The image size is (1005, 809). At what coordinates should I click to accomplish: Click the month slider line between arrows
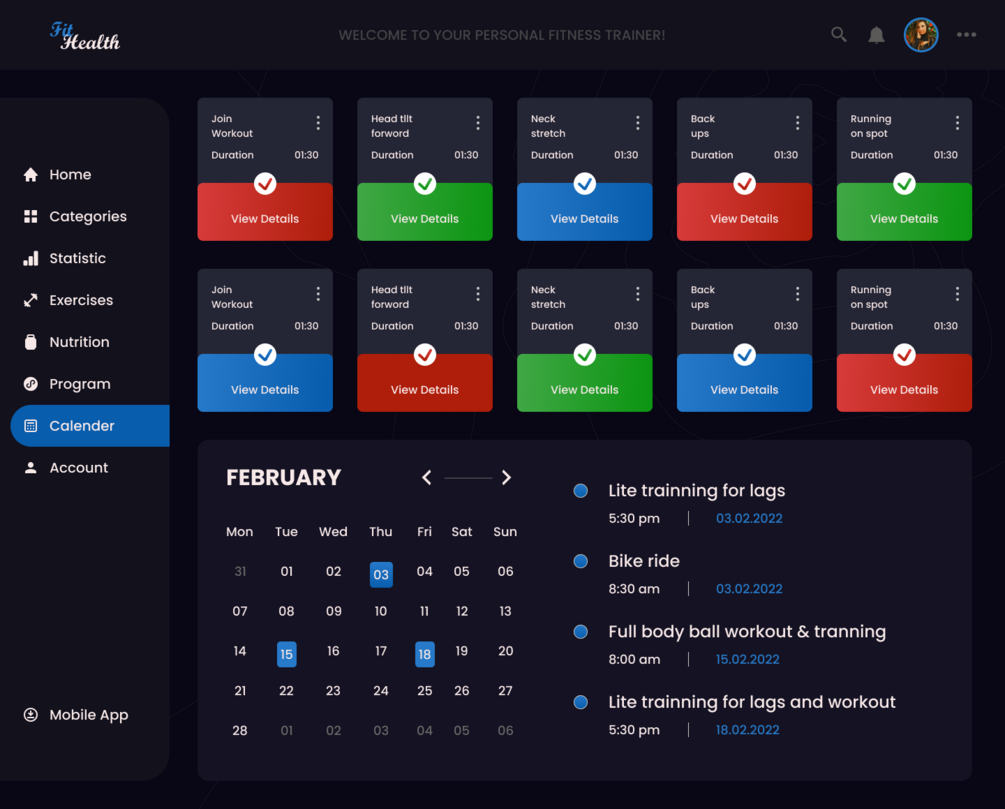(x=468, y=478)
